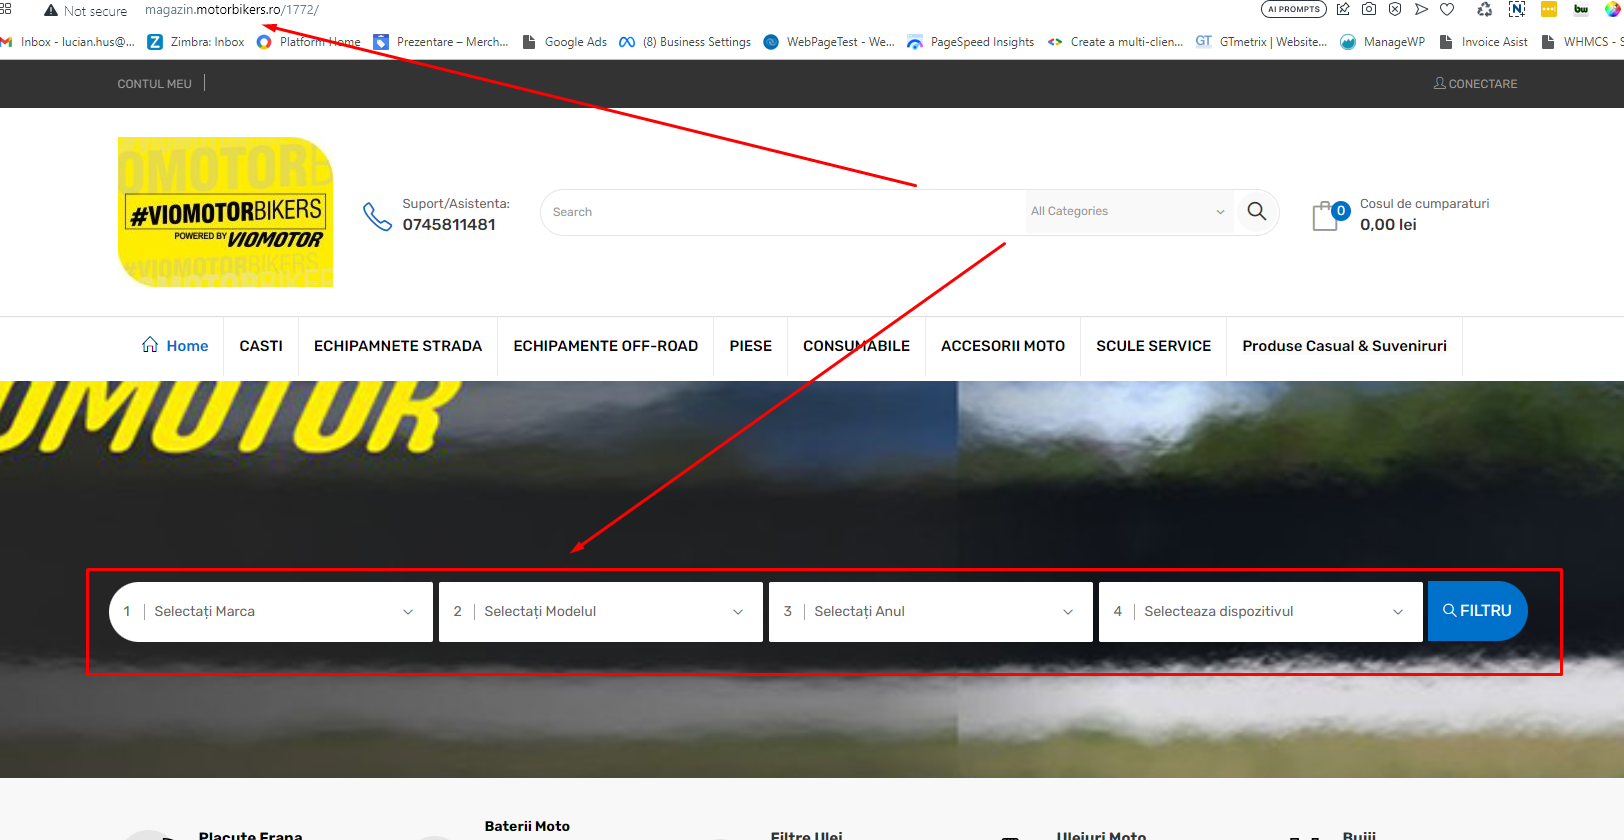This screenshot has width=1624, height=840.
Task: Open the PageSpeed Insights bookmark
Action: coord(971,42)
